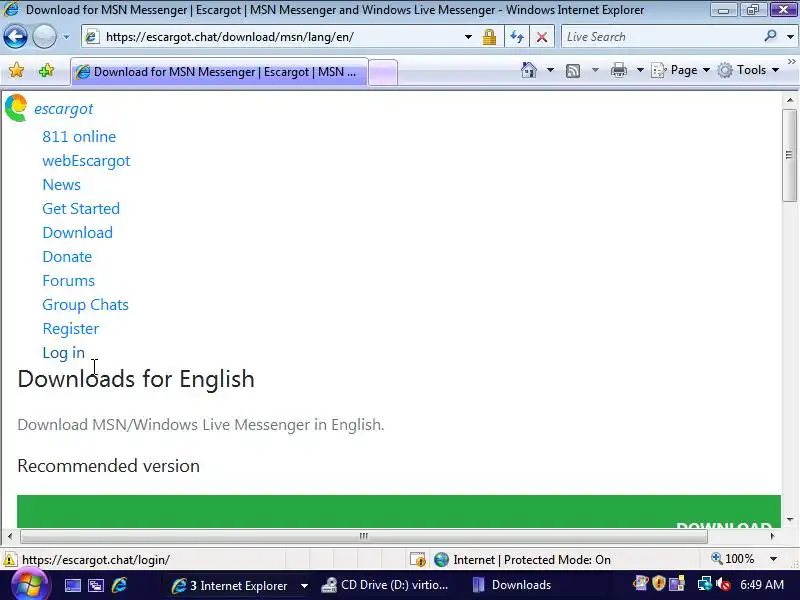The width and height of the screenshot is (800, 600).
Task: Click Internet Protected Mode zone indicator
Action: point(522,560)
